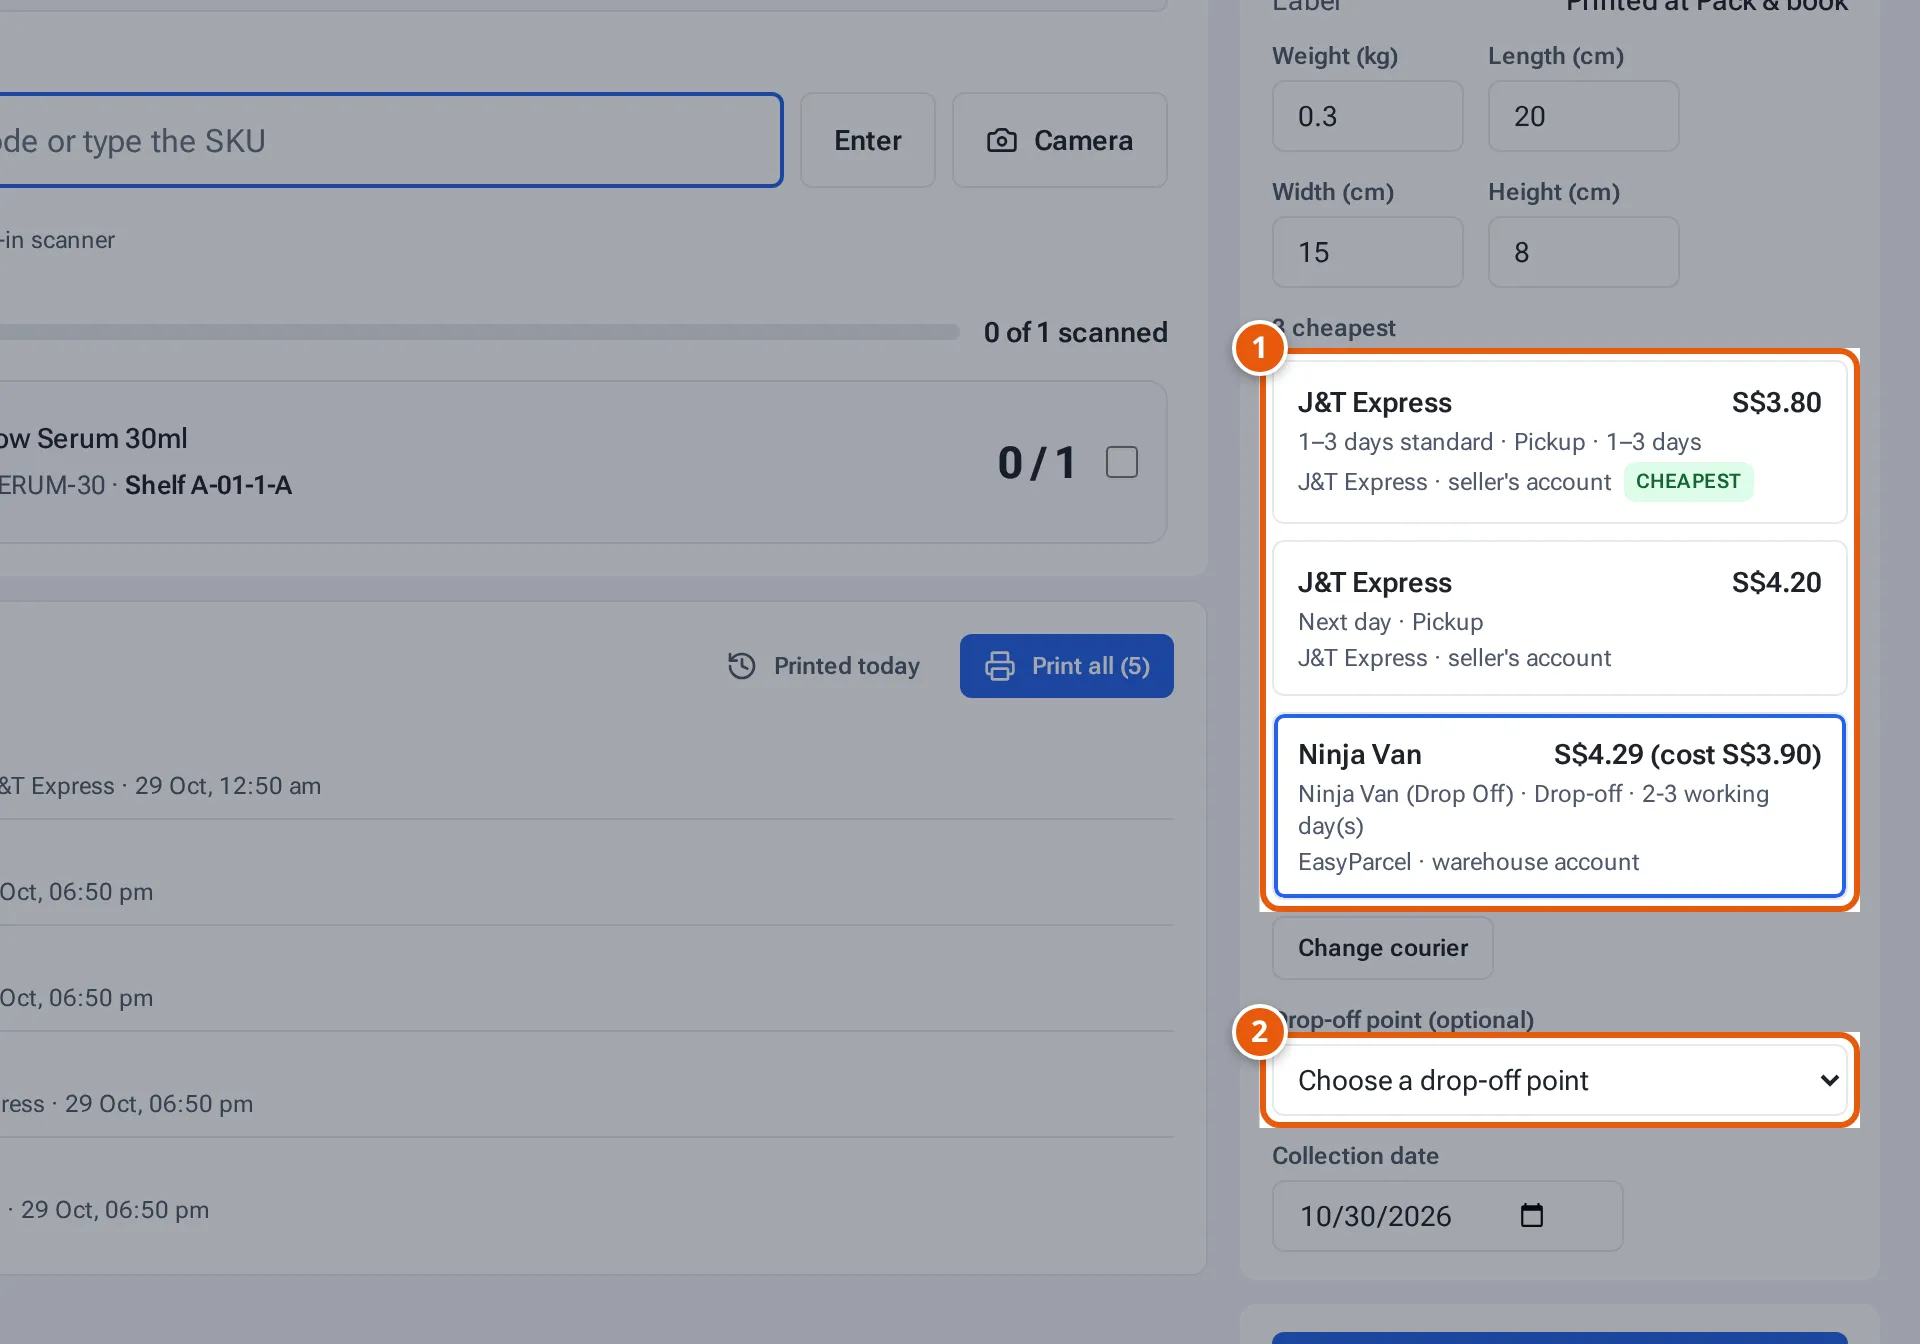Click the Enter button
The image size is (1920, 1344).
[867, 140]
